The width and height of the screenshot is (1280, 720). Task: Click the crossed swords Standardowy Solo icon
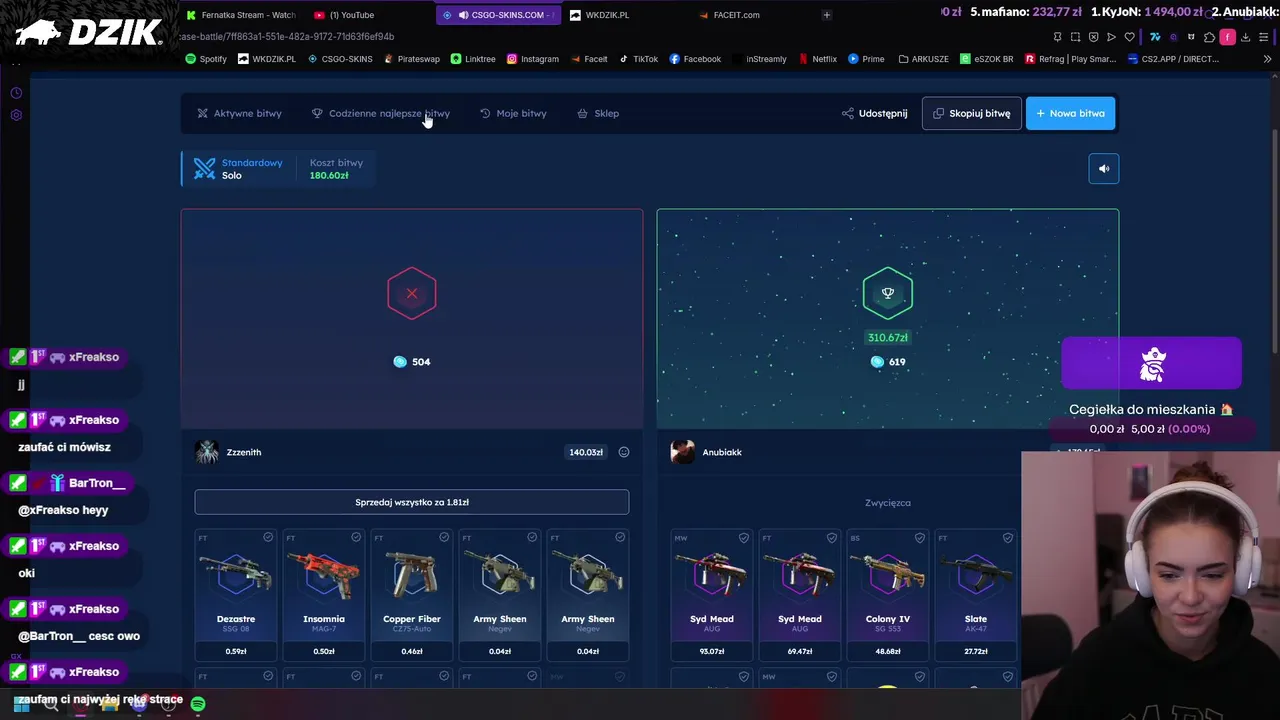pyautogui.click(x=204, y=169)
